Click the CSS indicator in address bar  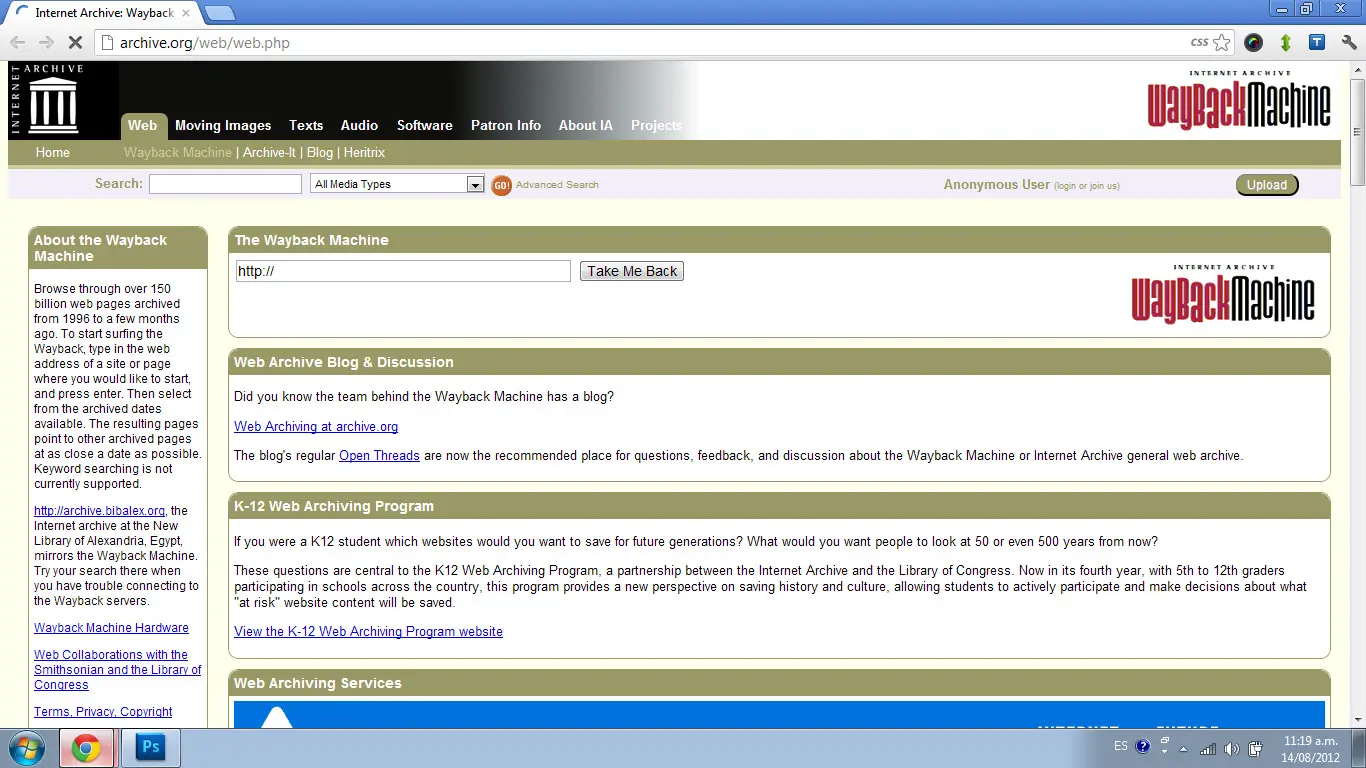1199,43
